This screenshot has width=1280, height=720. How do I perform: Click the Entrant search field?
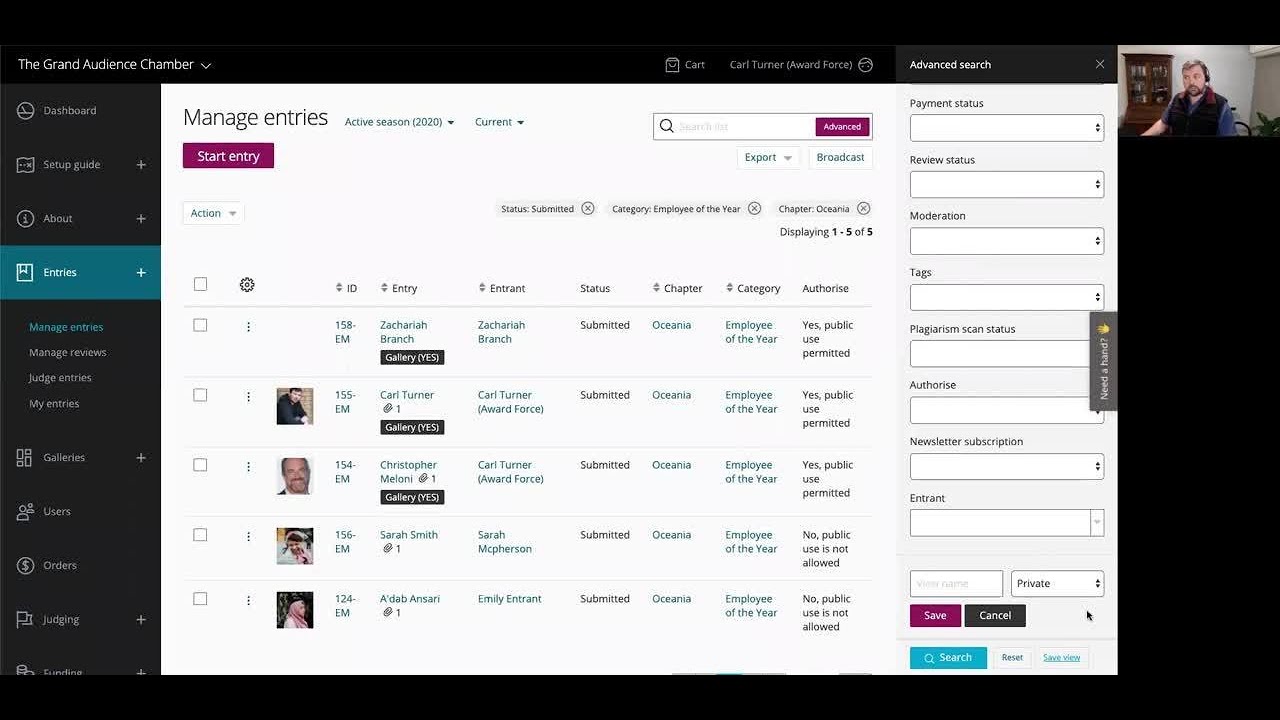[x=1007, y=523]
